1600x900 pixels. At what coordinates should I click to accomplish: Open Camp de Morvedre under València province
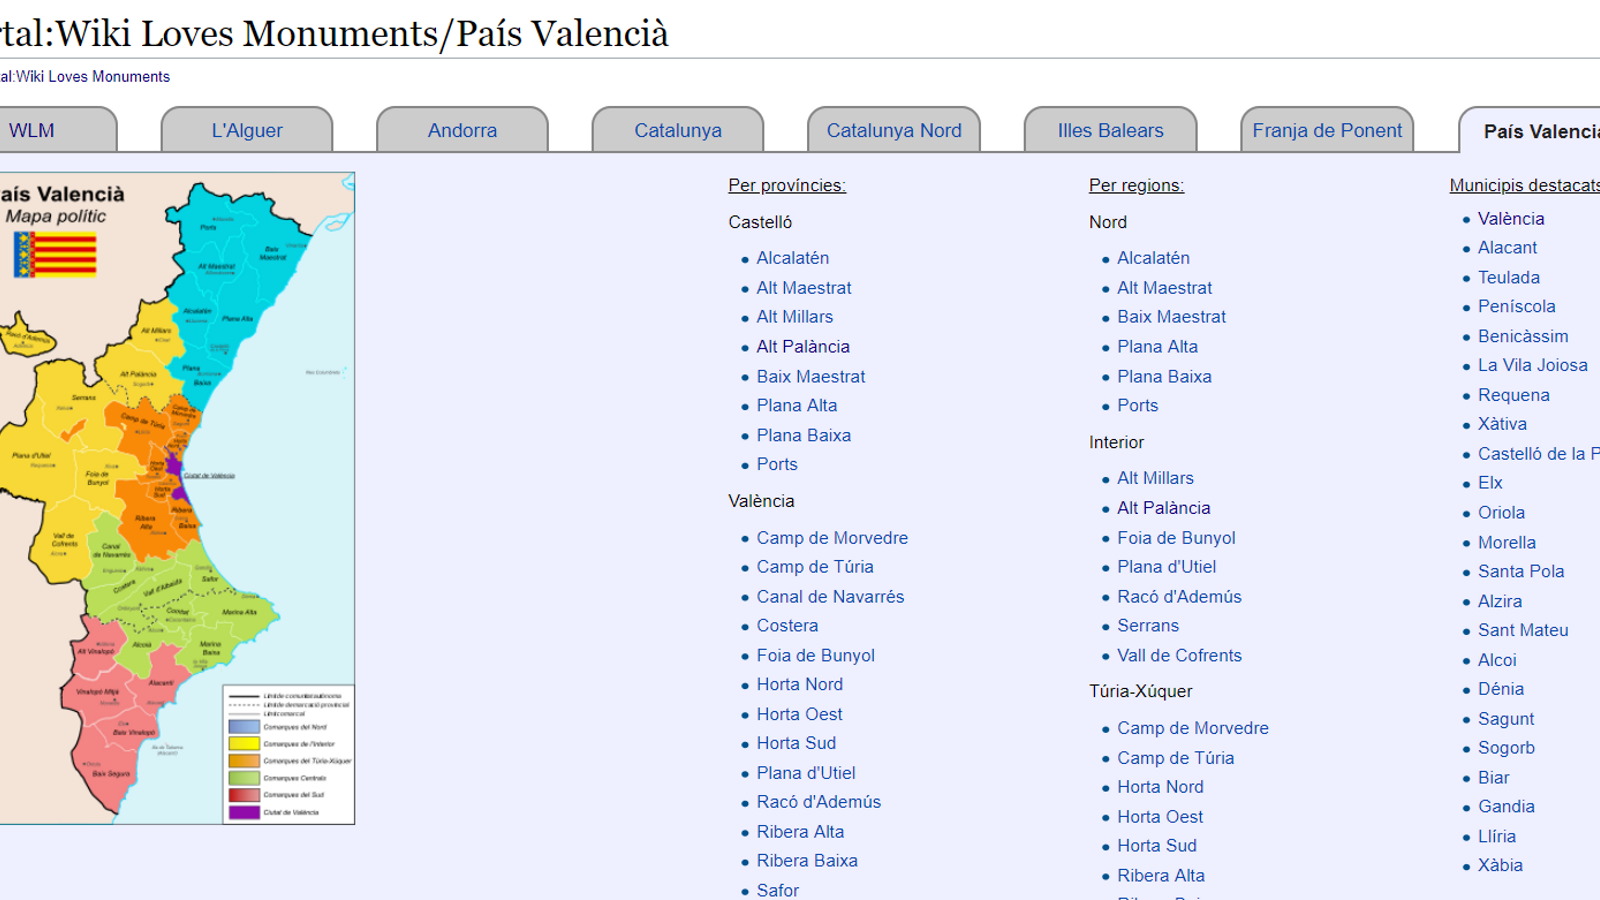(832, 538)
